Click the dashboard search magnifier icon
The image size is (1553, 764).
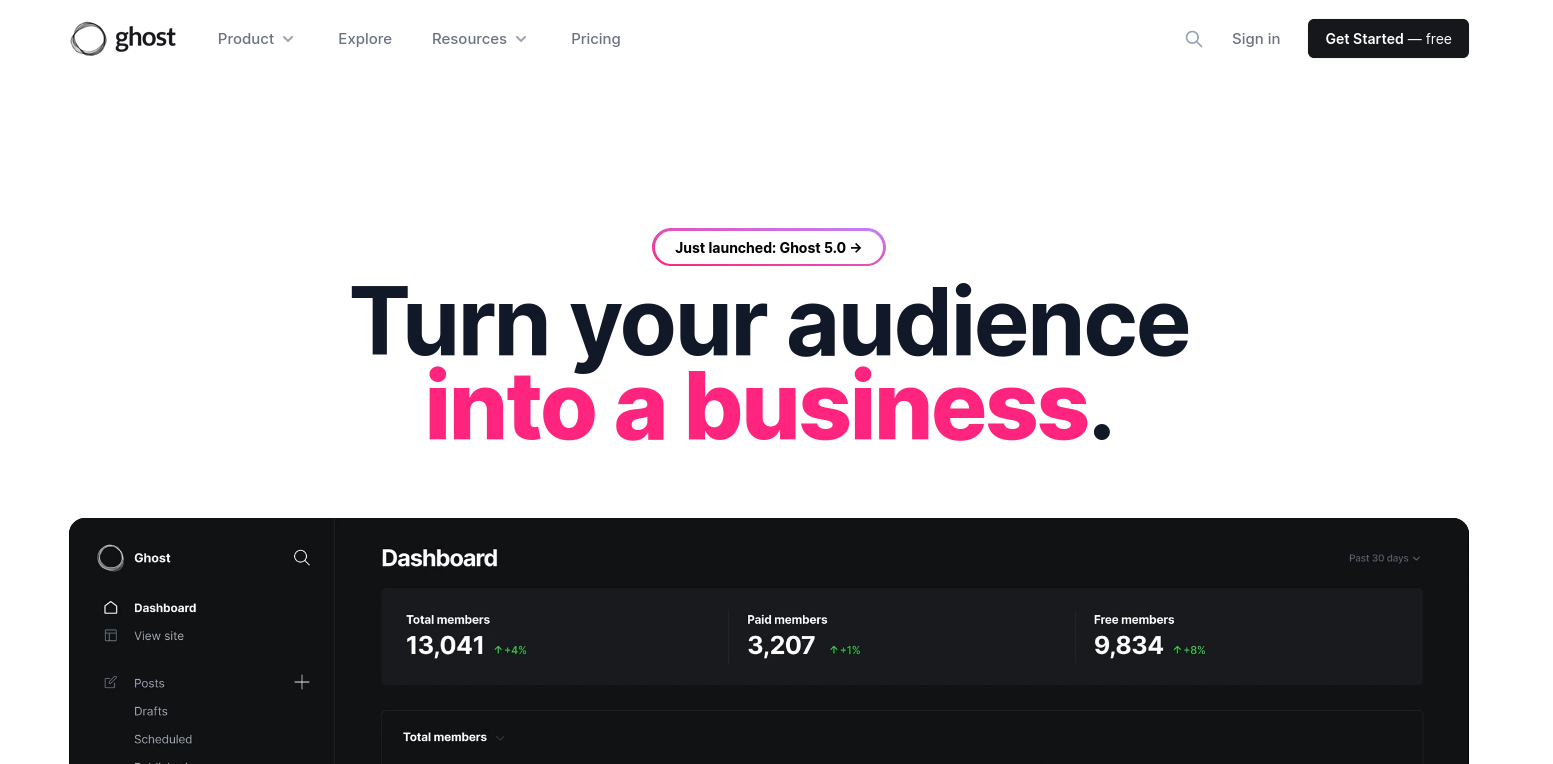301,558
